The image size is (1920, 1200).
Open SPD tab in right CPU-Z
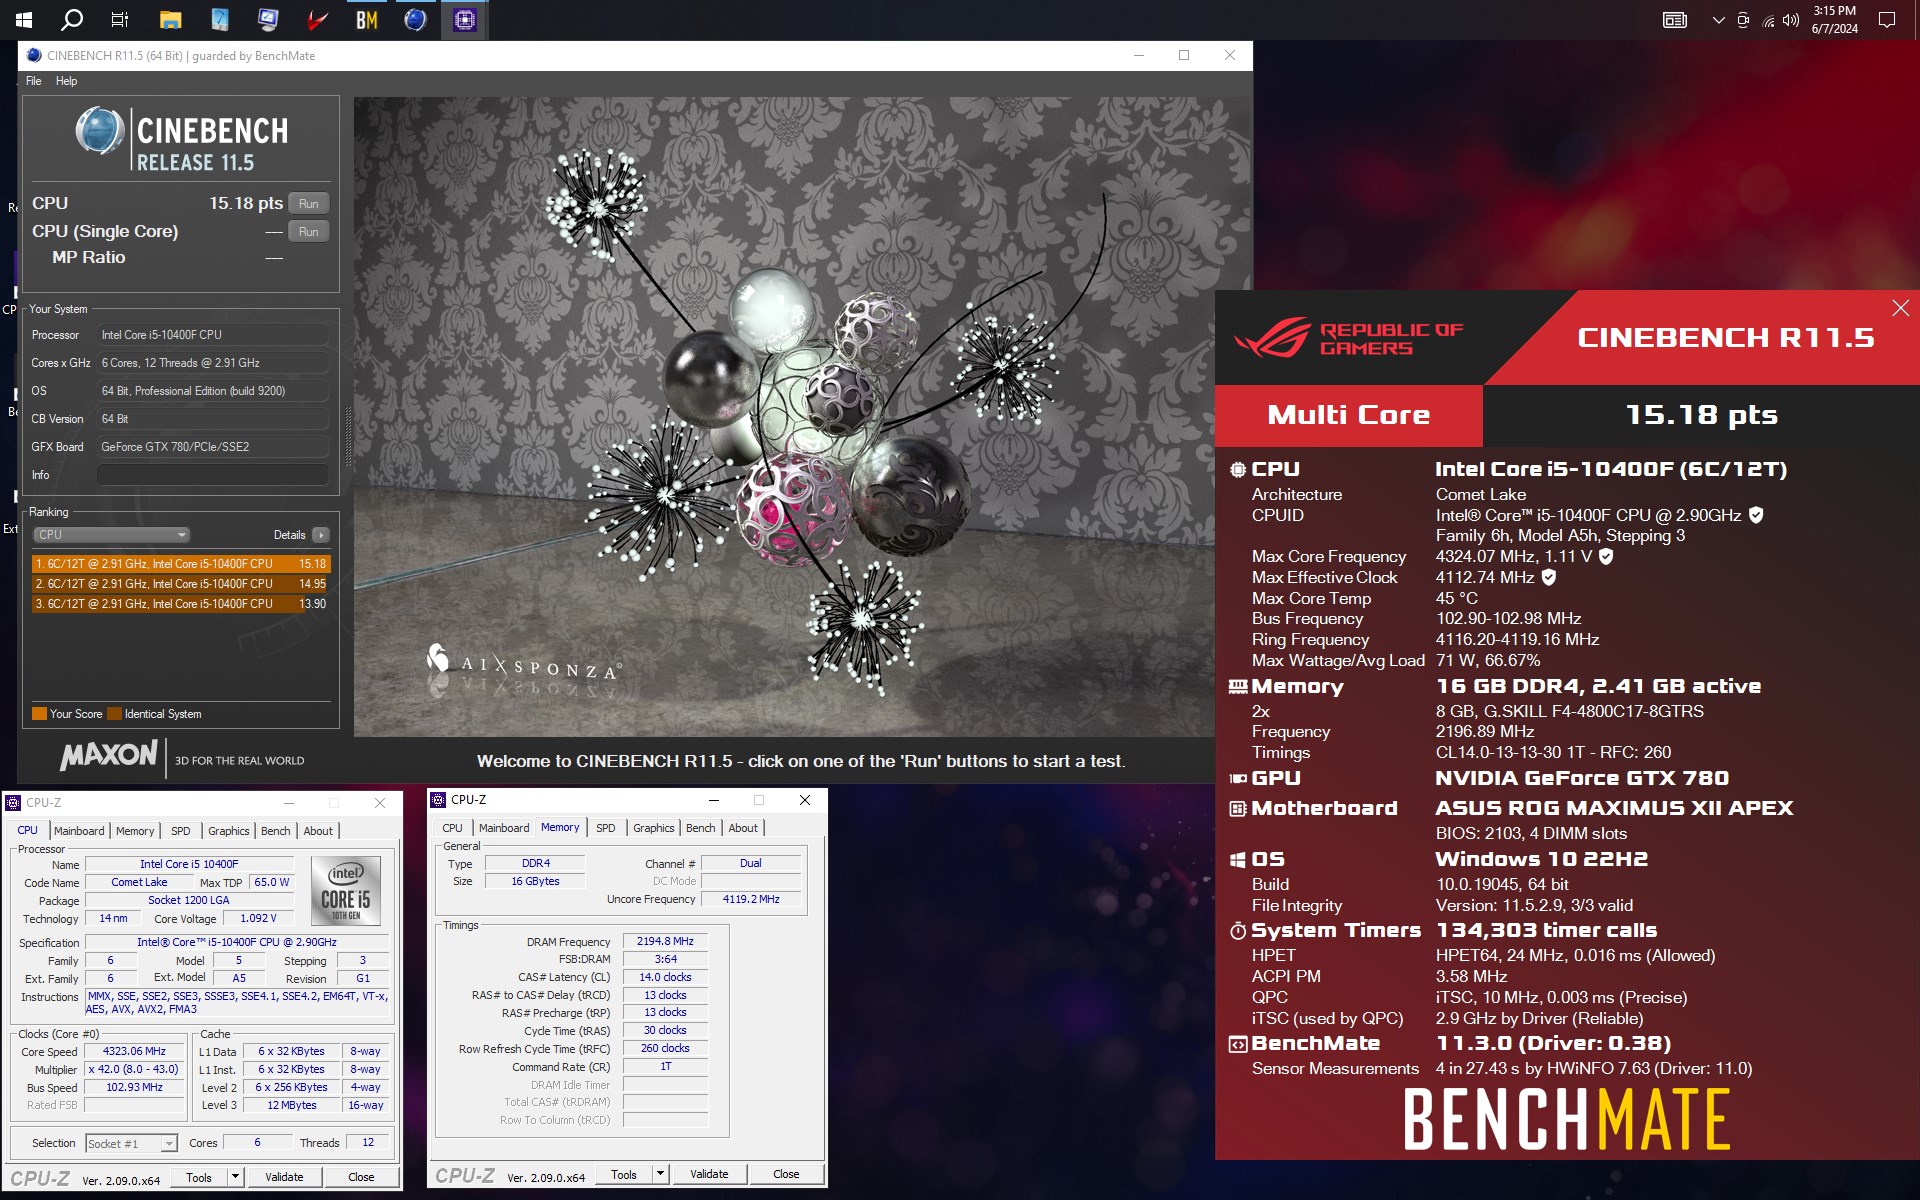click(x=605, y=828)
